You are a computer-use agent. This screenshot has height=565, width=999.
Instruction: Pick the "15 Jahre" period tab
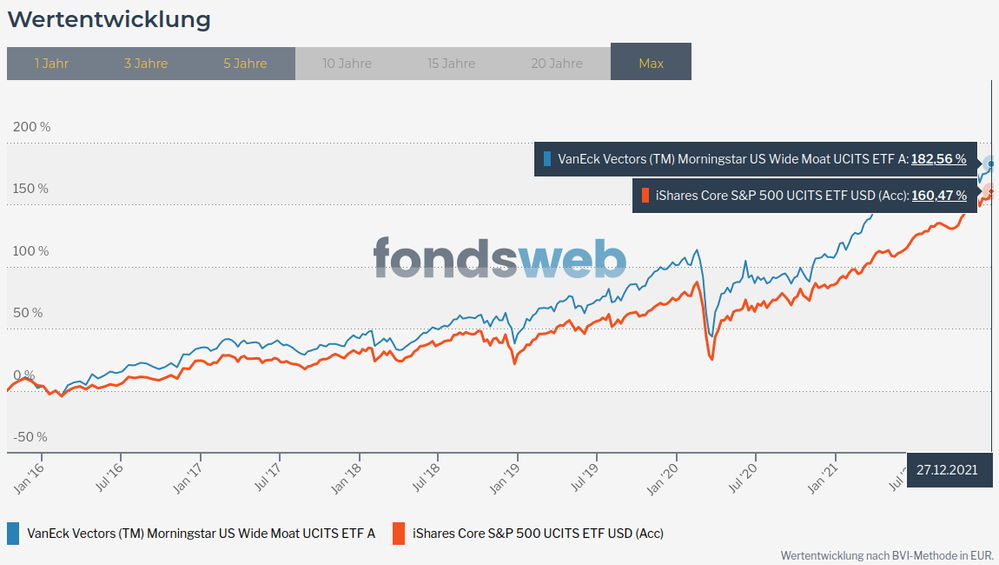click(451, 63)
